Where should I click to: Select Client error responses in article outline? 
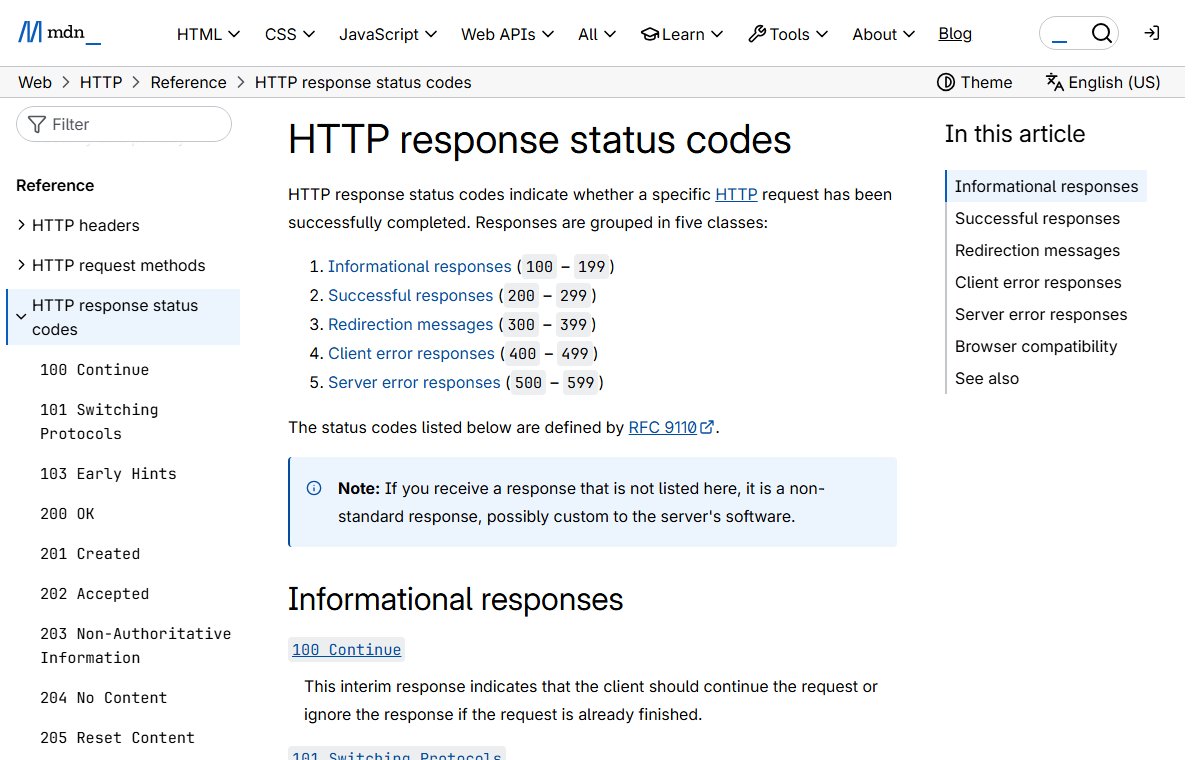point(1038,282)
